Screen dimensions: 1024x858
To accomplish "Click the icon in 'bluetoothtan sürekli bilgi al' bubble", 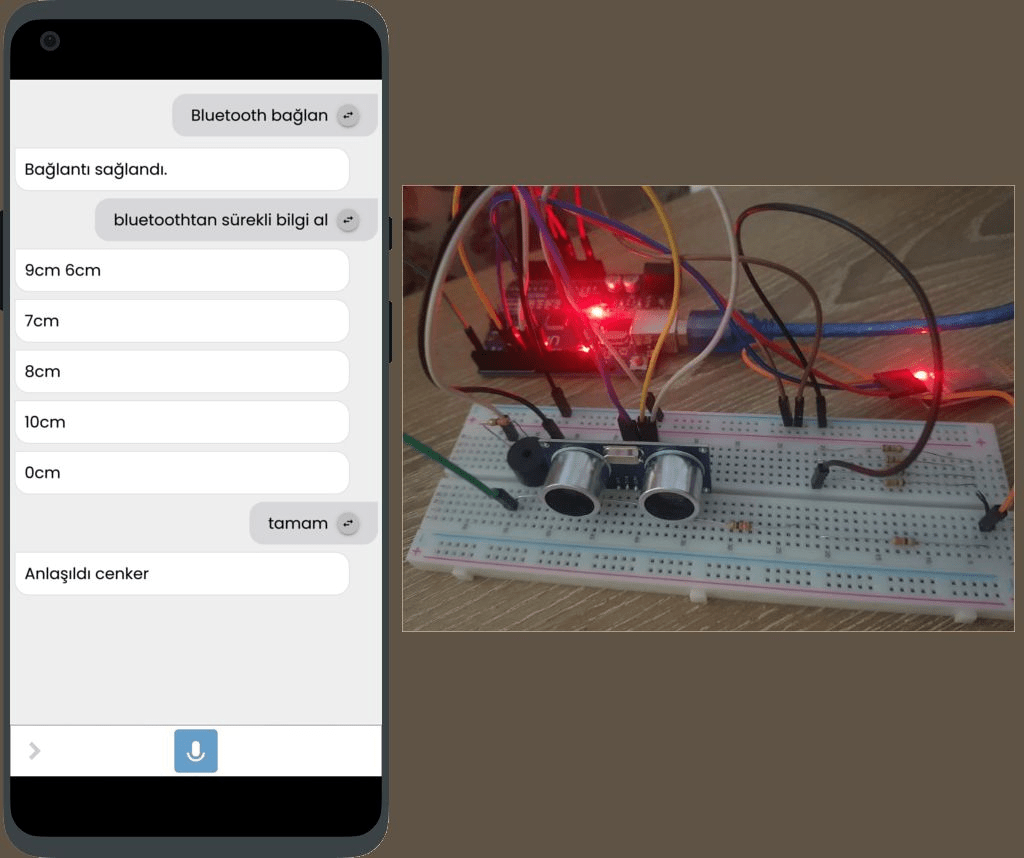I will [x=348, y=220].
